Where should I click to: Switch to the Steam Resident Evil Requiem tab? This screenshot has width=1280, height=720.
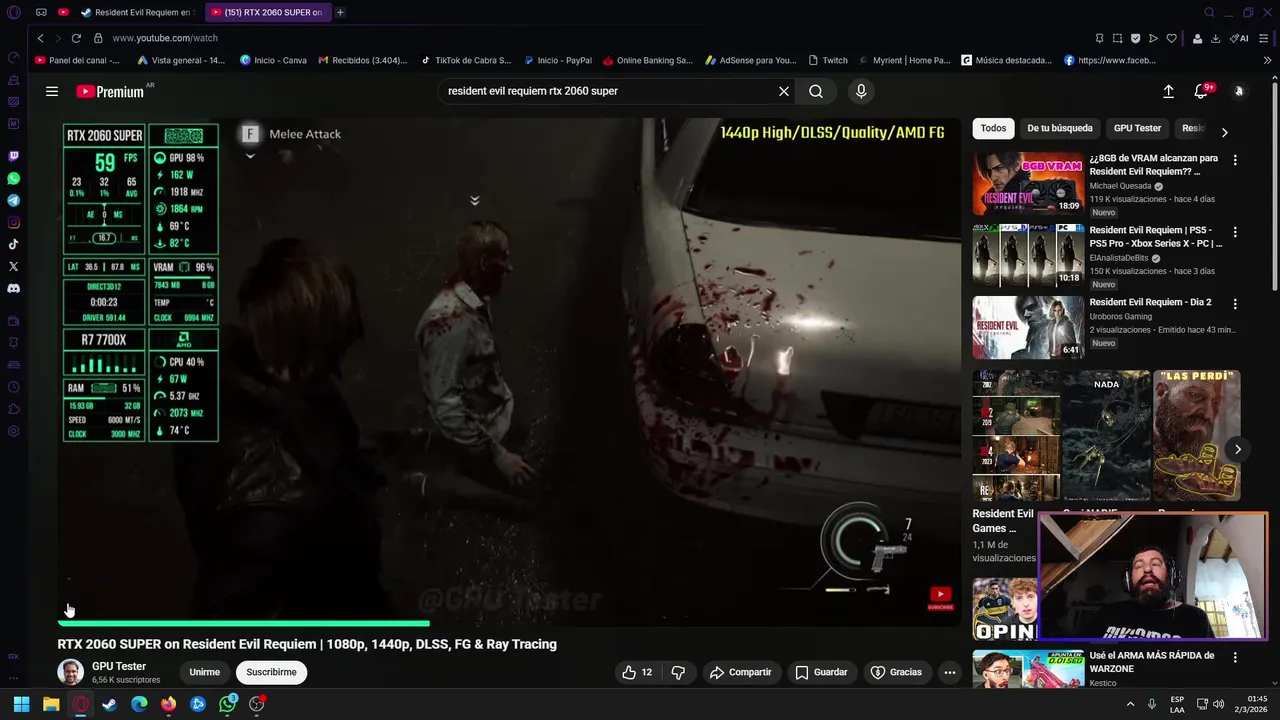click(x=136, y=12)
